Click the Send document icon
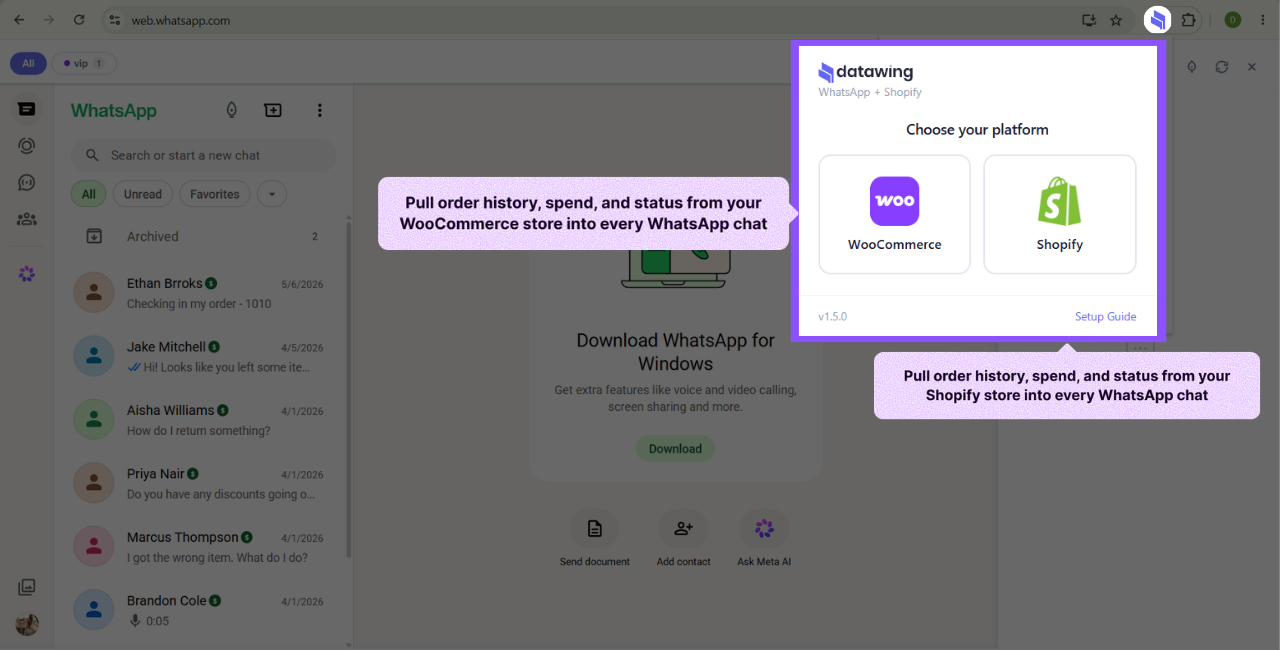The height and width of the screenshot is (650, 1280). [595, 529]
